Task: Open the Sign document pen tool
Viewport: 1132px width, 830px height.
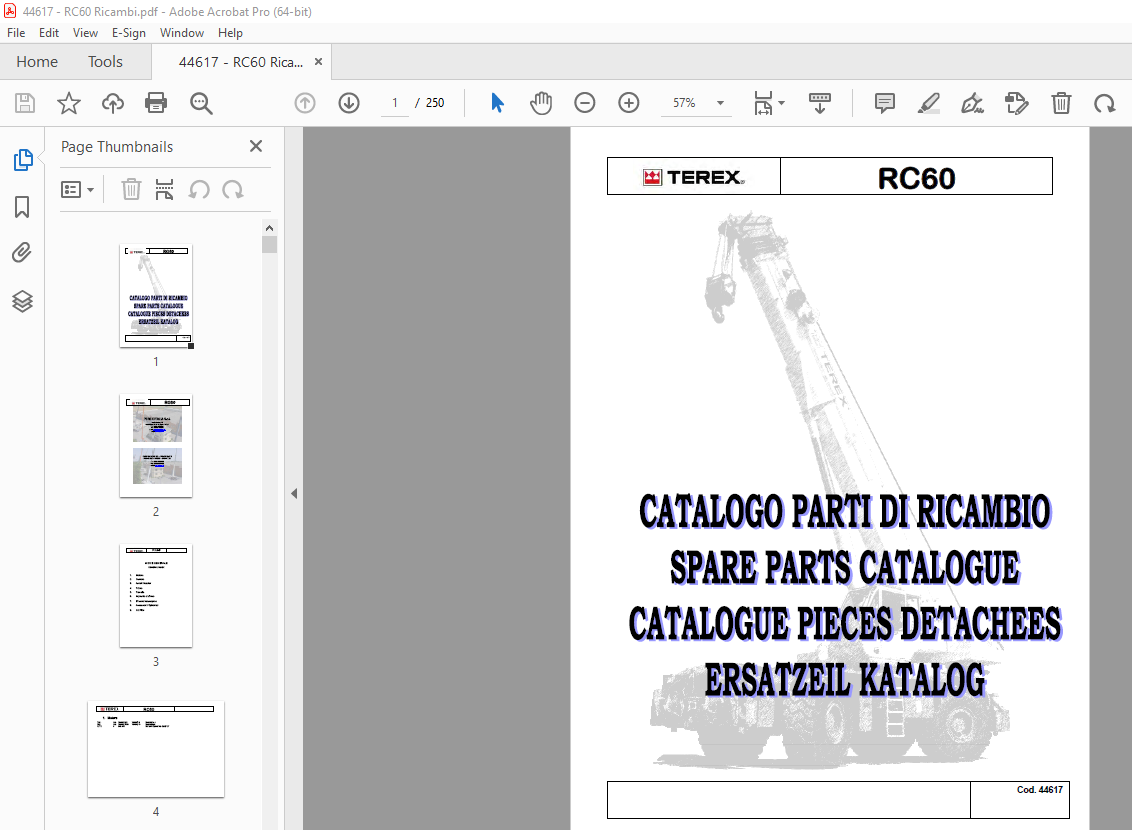Action: [x=972, y=103]
